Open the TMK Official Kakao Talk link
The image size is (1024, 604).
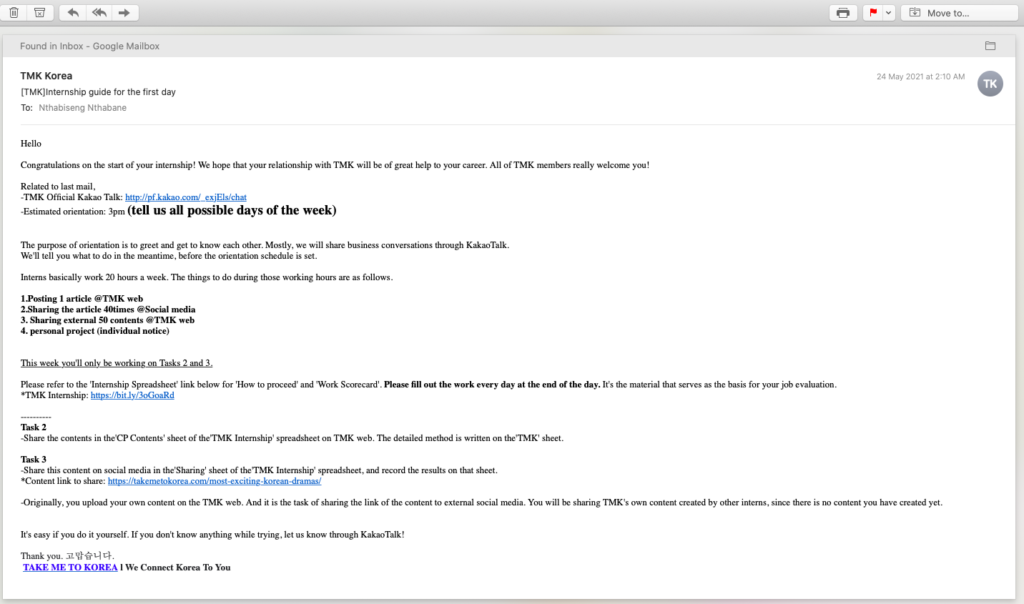(x=185, y=197)
